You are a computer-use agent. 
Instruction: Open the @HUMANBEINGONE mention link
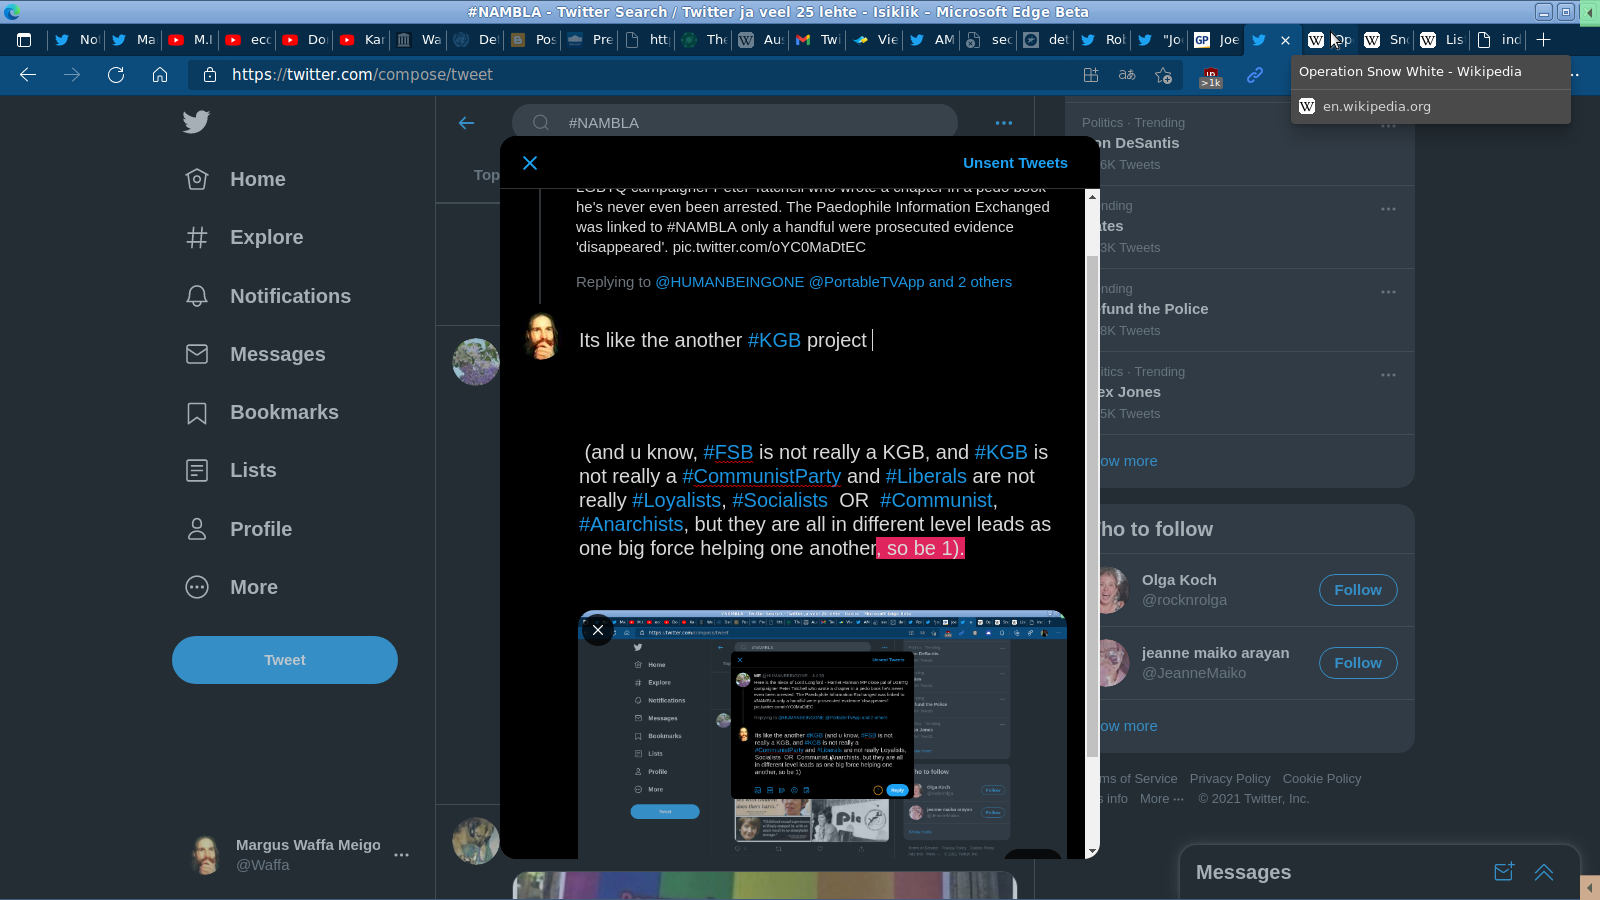[x=730, y=282]
